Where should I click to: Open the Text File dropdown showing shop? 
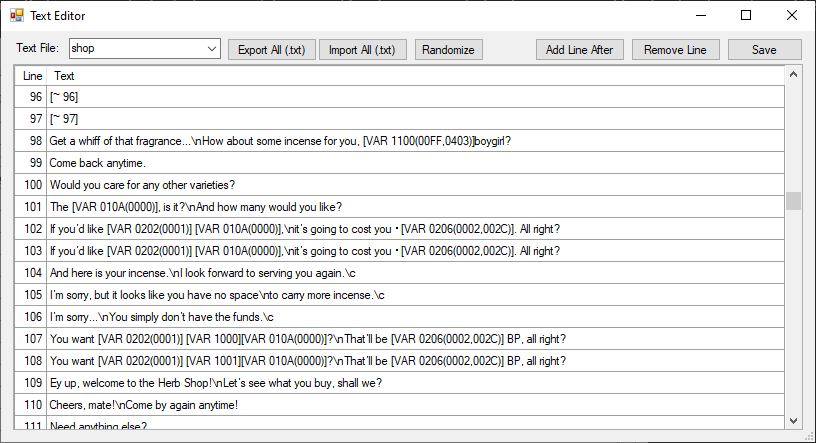[x=145, y=49]
